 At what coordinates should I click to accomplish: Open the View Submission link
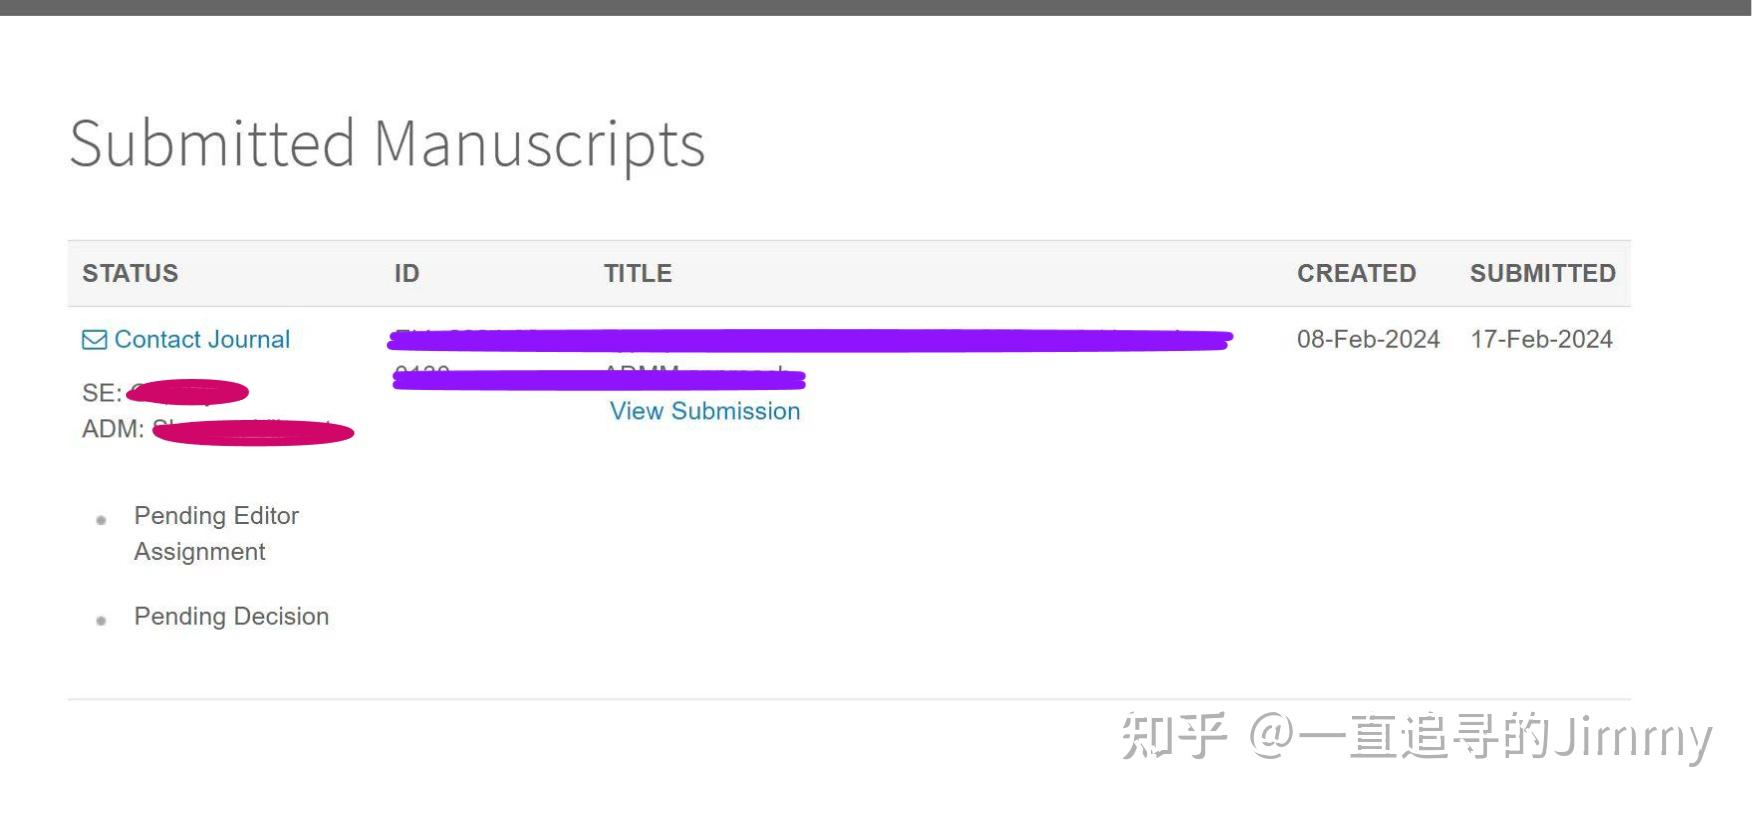[x=705, y=411]
